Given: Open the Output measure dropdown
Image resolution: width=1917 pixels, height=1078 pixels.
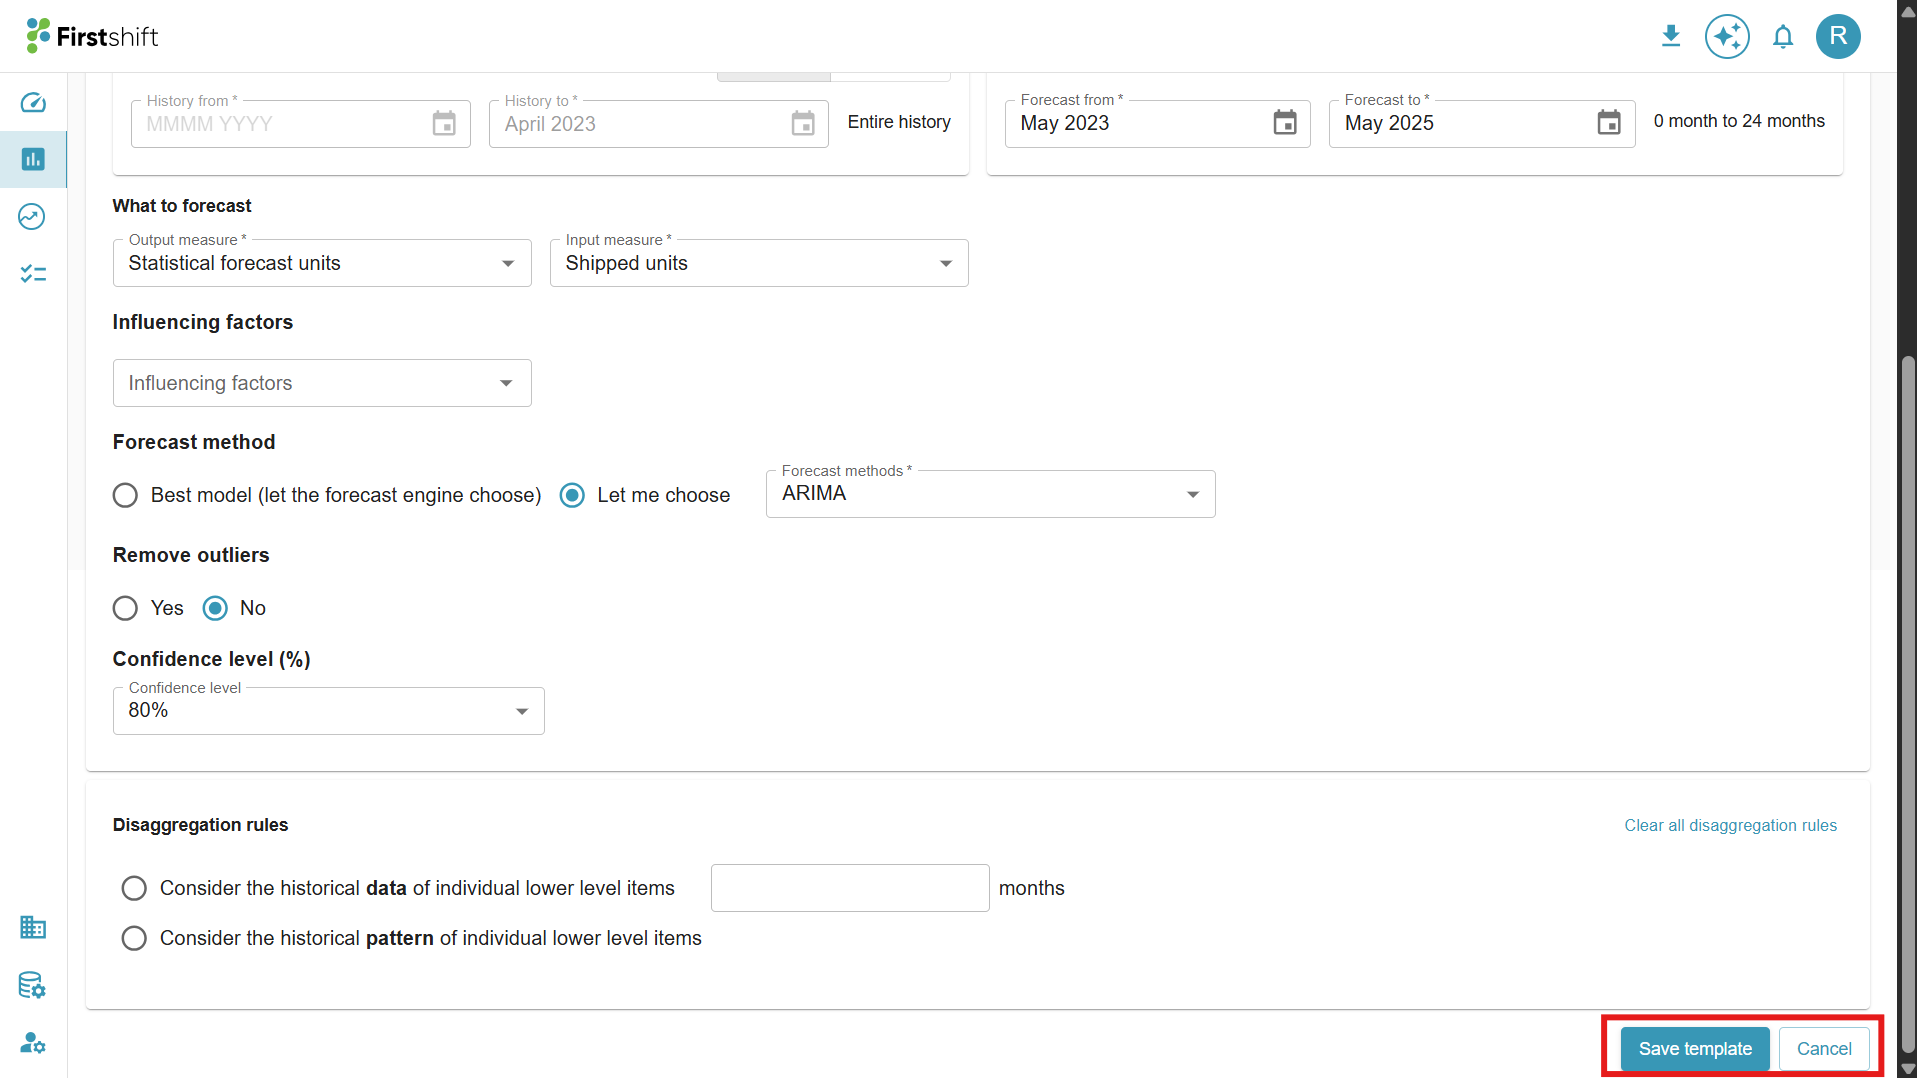Looking at the screenshot, I should 322,263.
